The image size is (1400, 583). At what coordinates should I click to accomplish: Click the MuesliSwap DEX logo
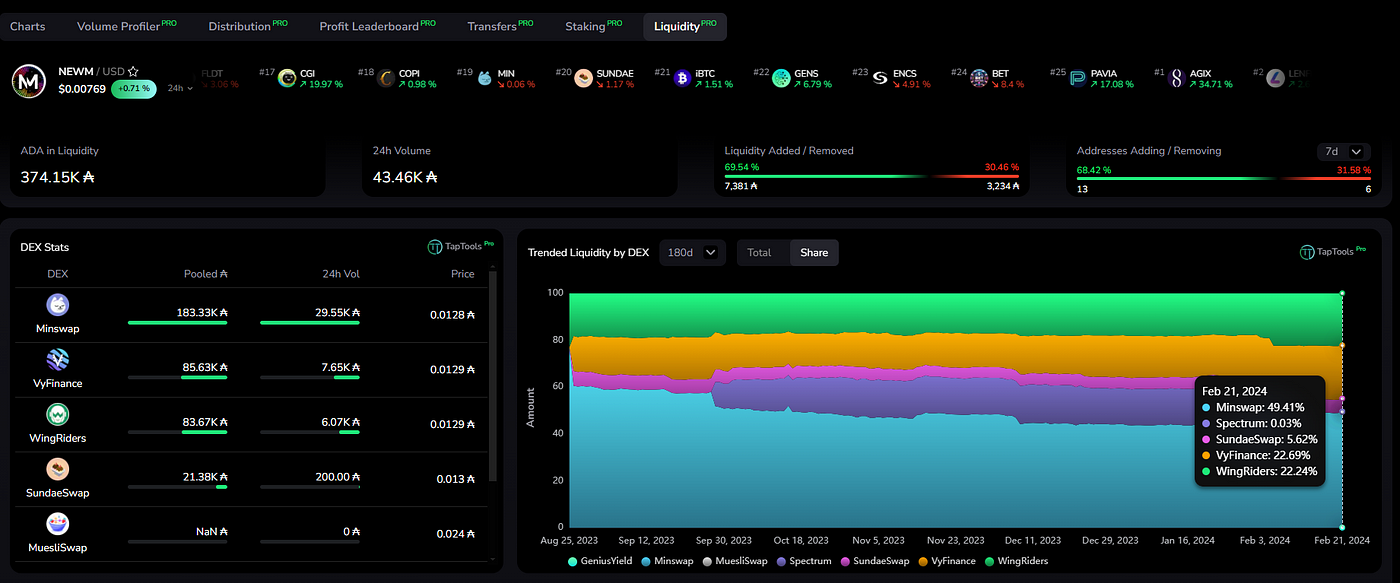tap(58, 522)
